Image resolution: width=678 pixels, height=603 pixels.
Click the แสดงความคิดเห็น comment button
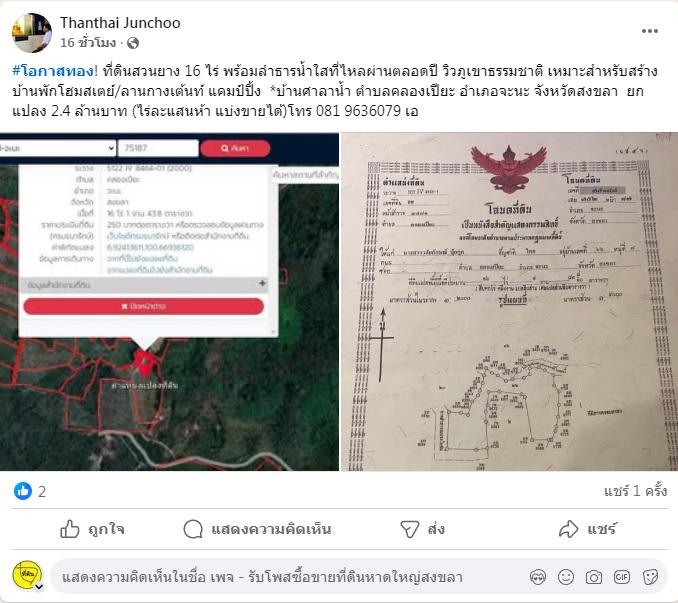pos(257,529)
